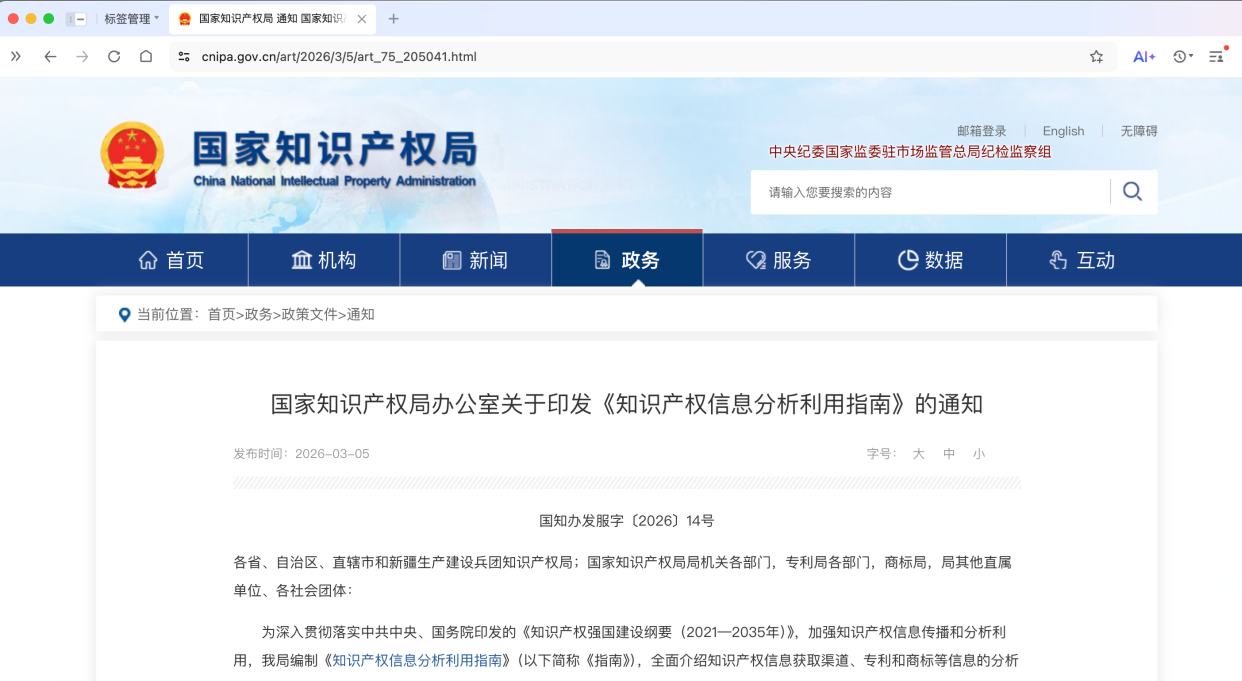Viewport: 1242px width, 681px height.
Task: Open the AI+ assistant in the toolbar
Action: [1143, 57]
